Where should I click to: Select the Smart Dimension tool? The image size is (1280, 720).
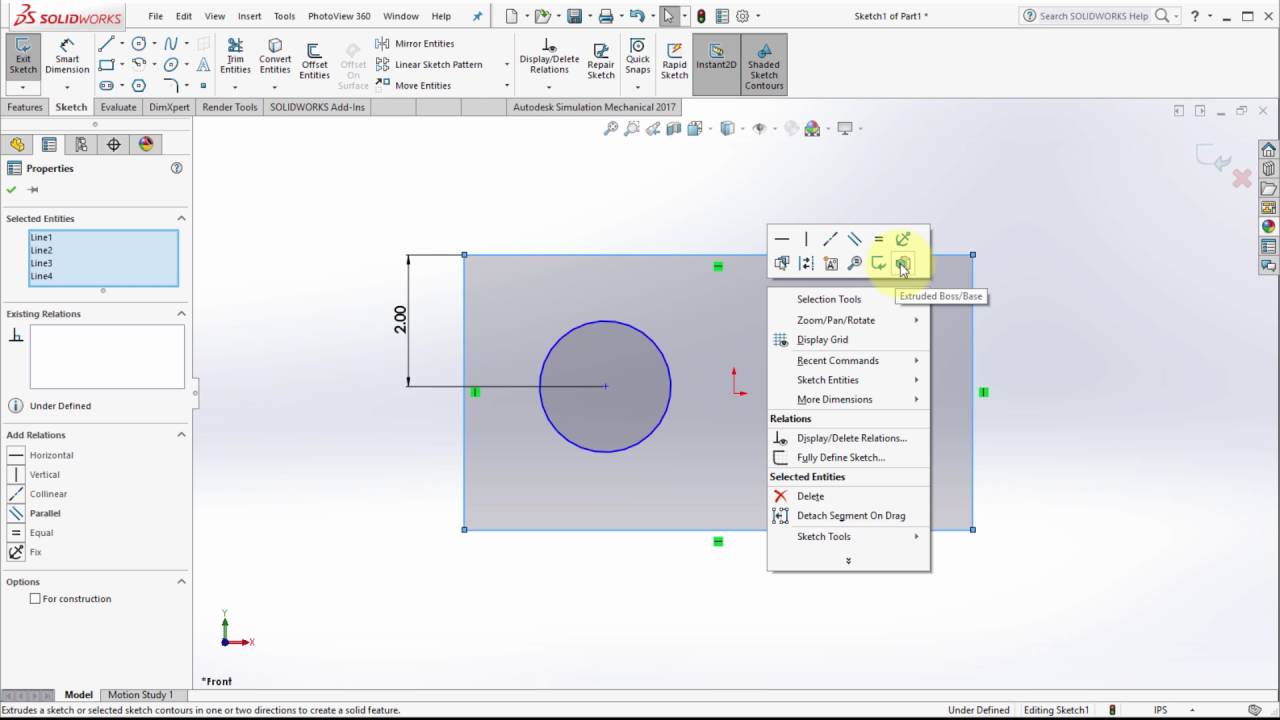tap(67, 55)
